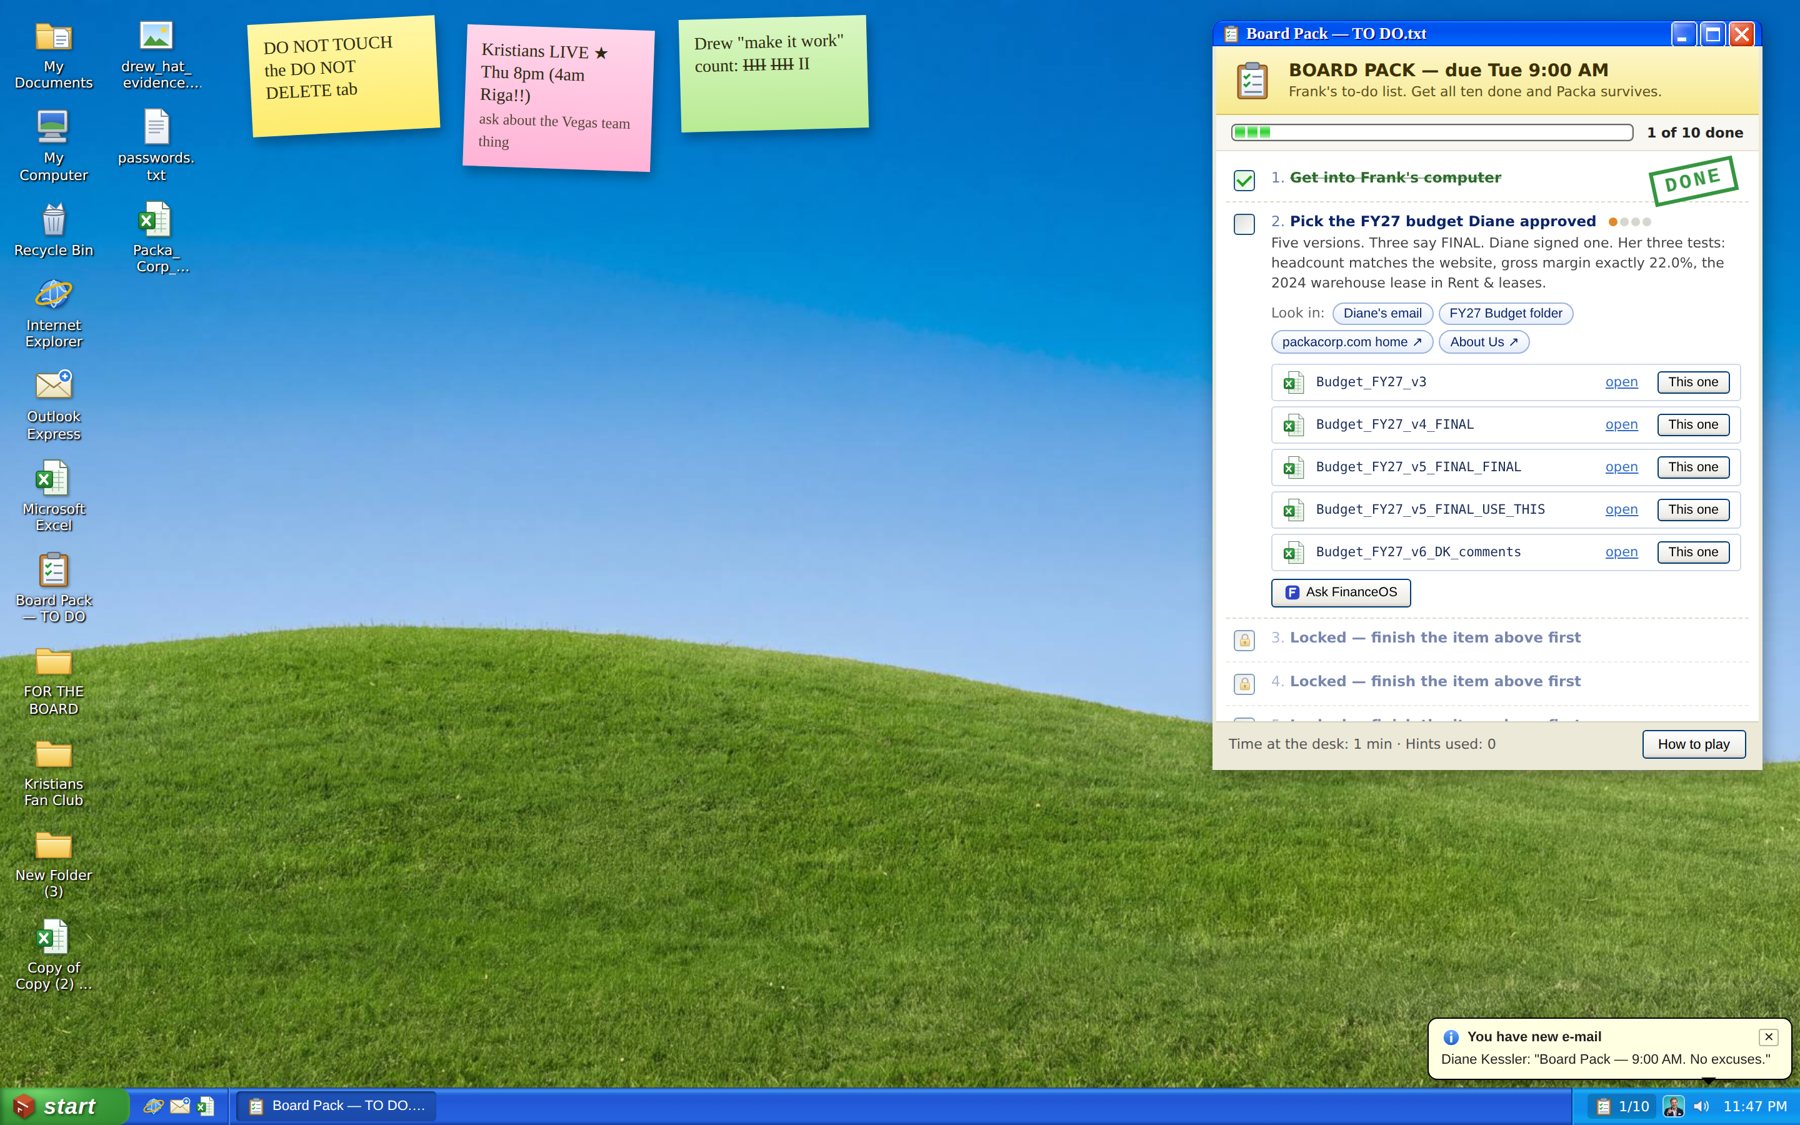Click the lock icon on item 4
This screenshot has width=1800, height=1125.
point(1244,684)
